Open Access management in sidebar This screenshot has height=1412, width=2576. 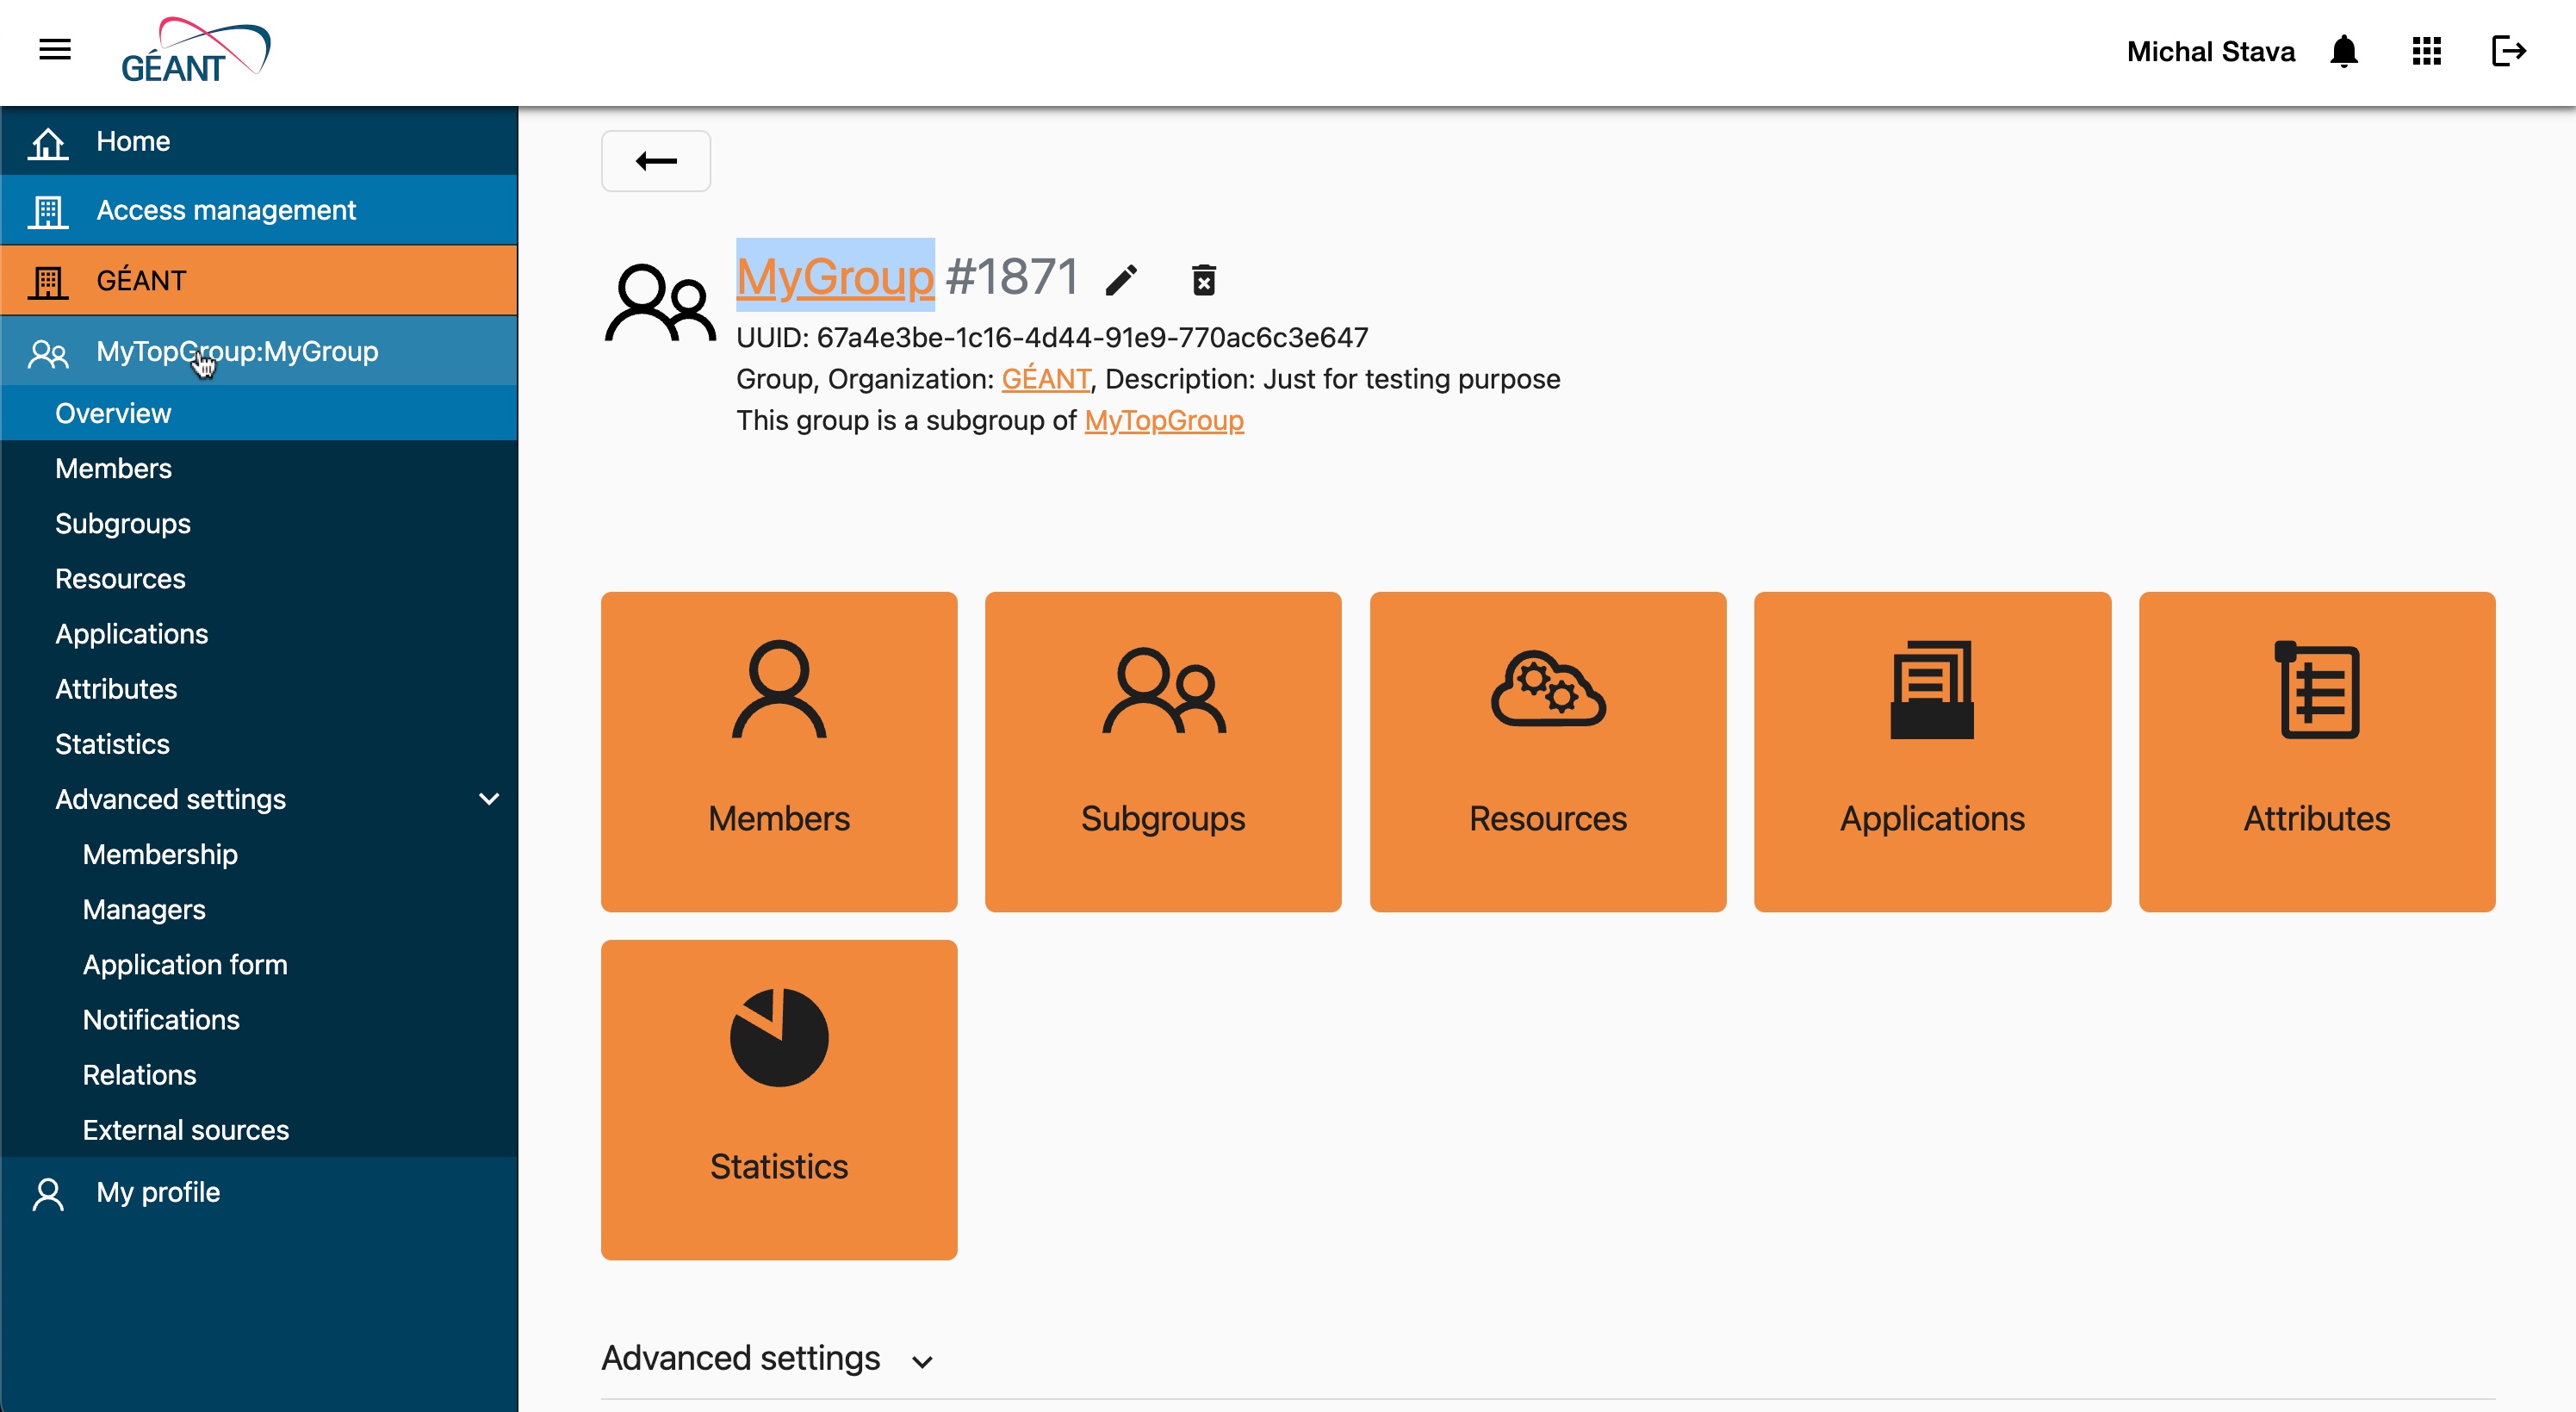(x=259, y=211)
